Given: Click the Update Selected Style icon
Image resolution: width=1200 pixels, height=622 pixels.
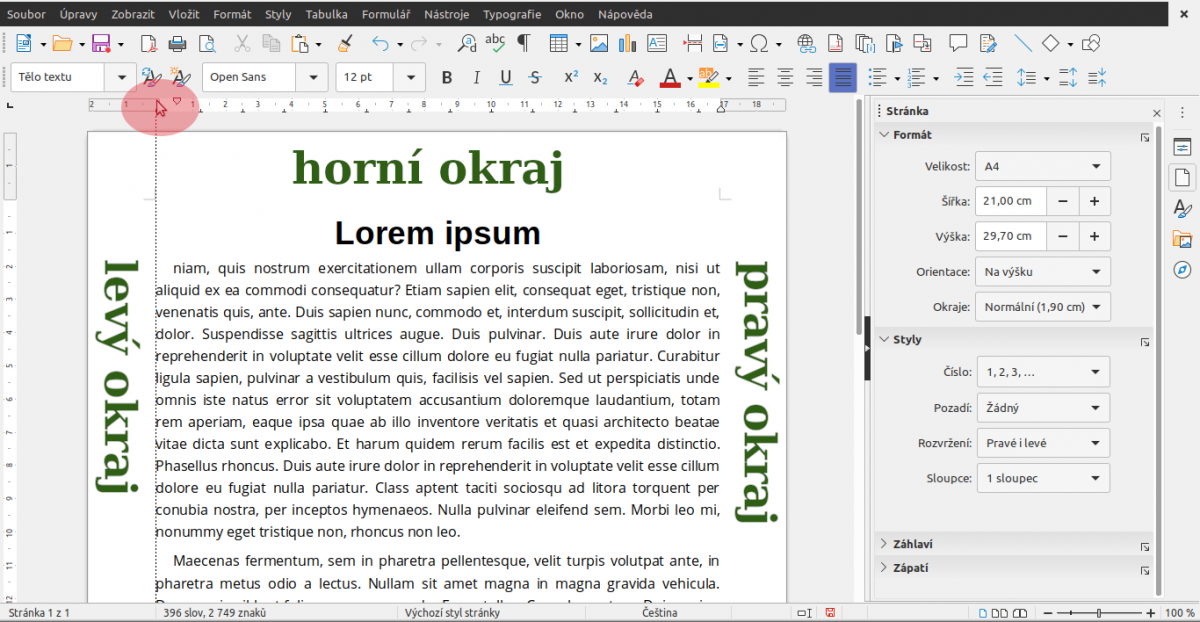Looking at the screenshot, I should pos(151,78).
